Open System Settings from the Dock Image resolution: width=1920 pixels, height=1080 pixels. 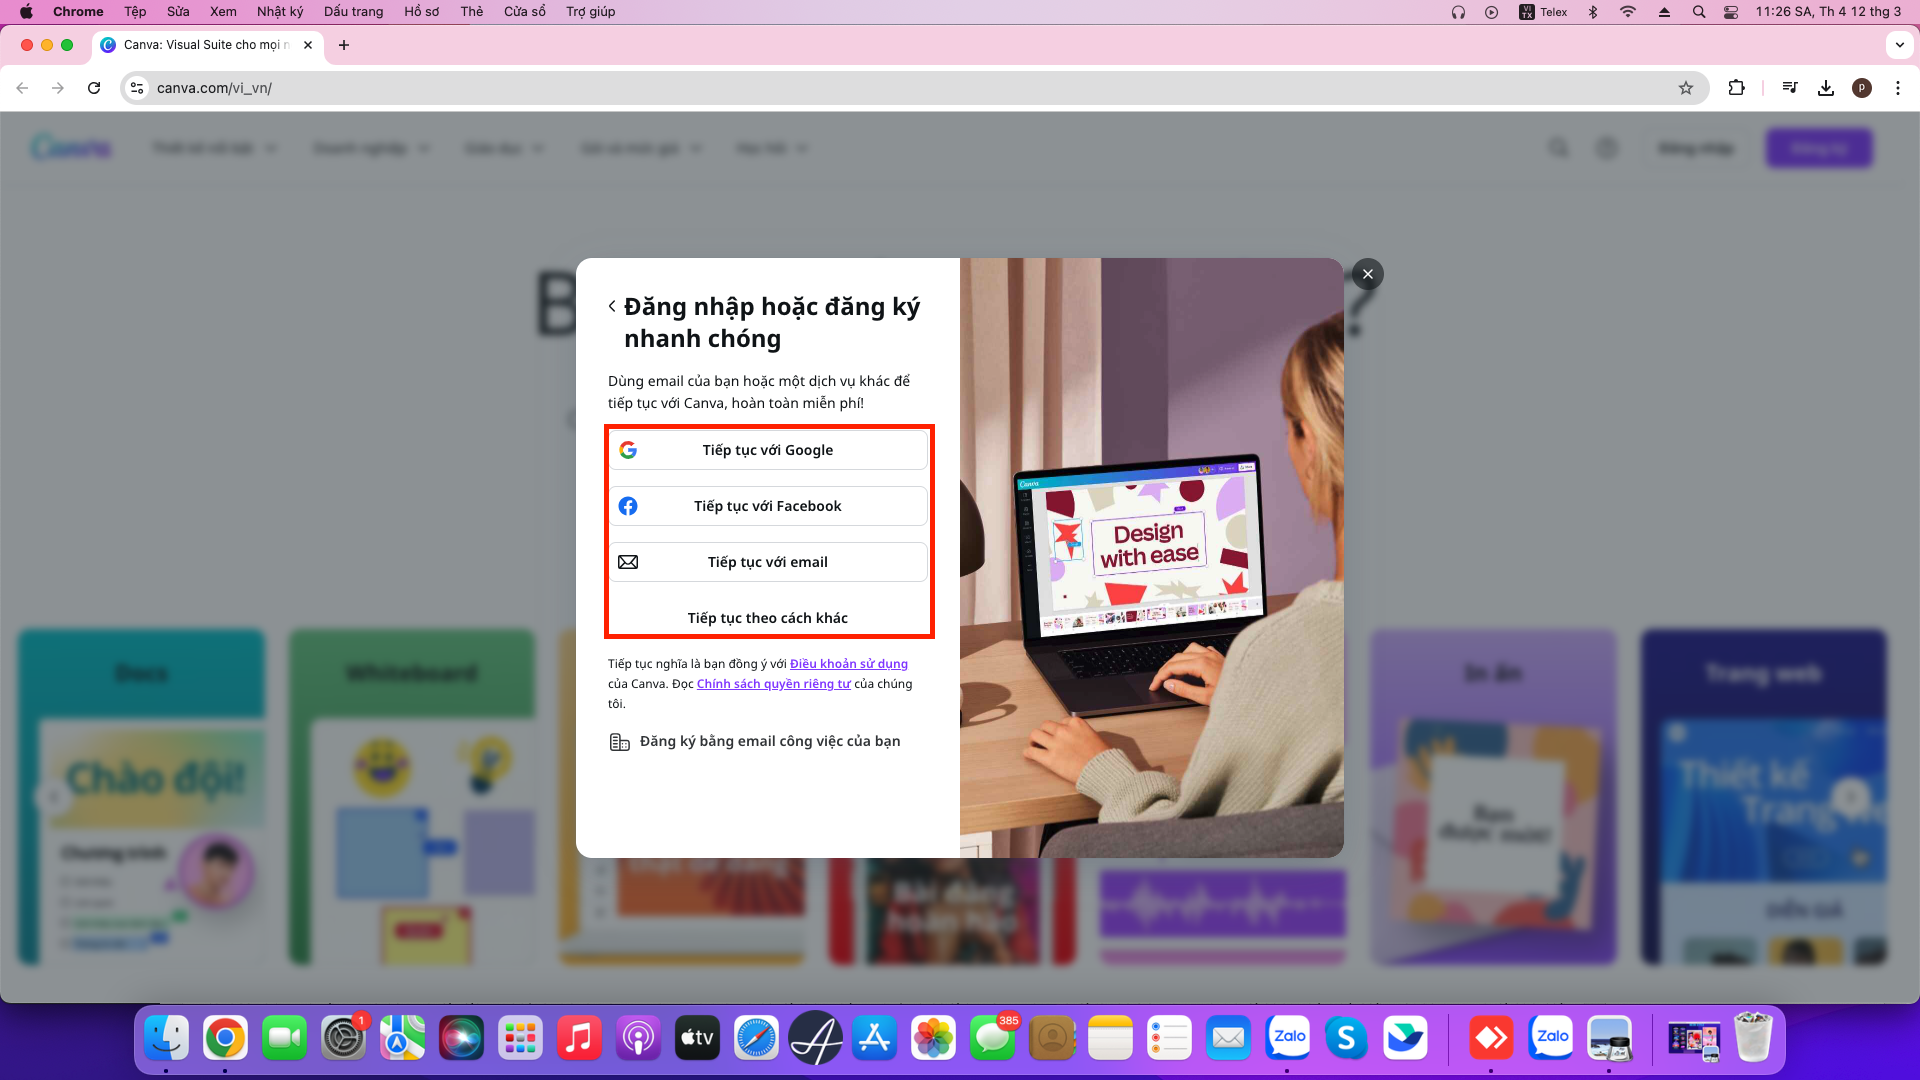pos(343,1039)
